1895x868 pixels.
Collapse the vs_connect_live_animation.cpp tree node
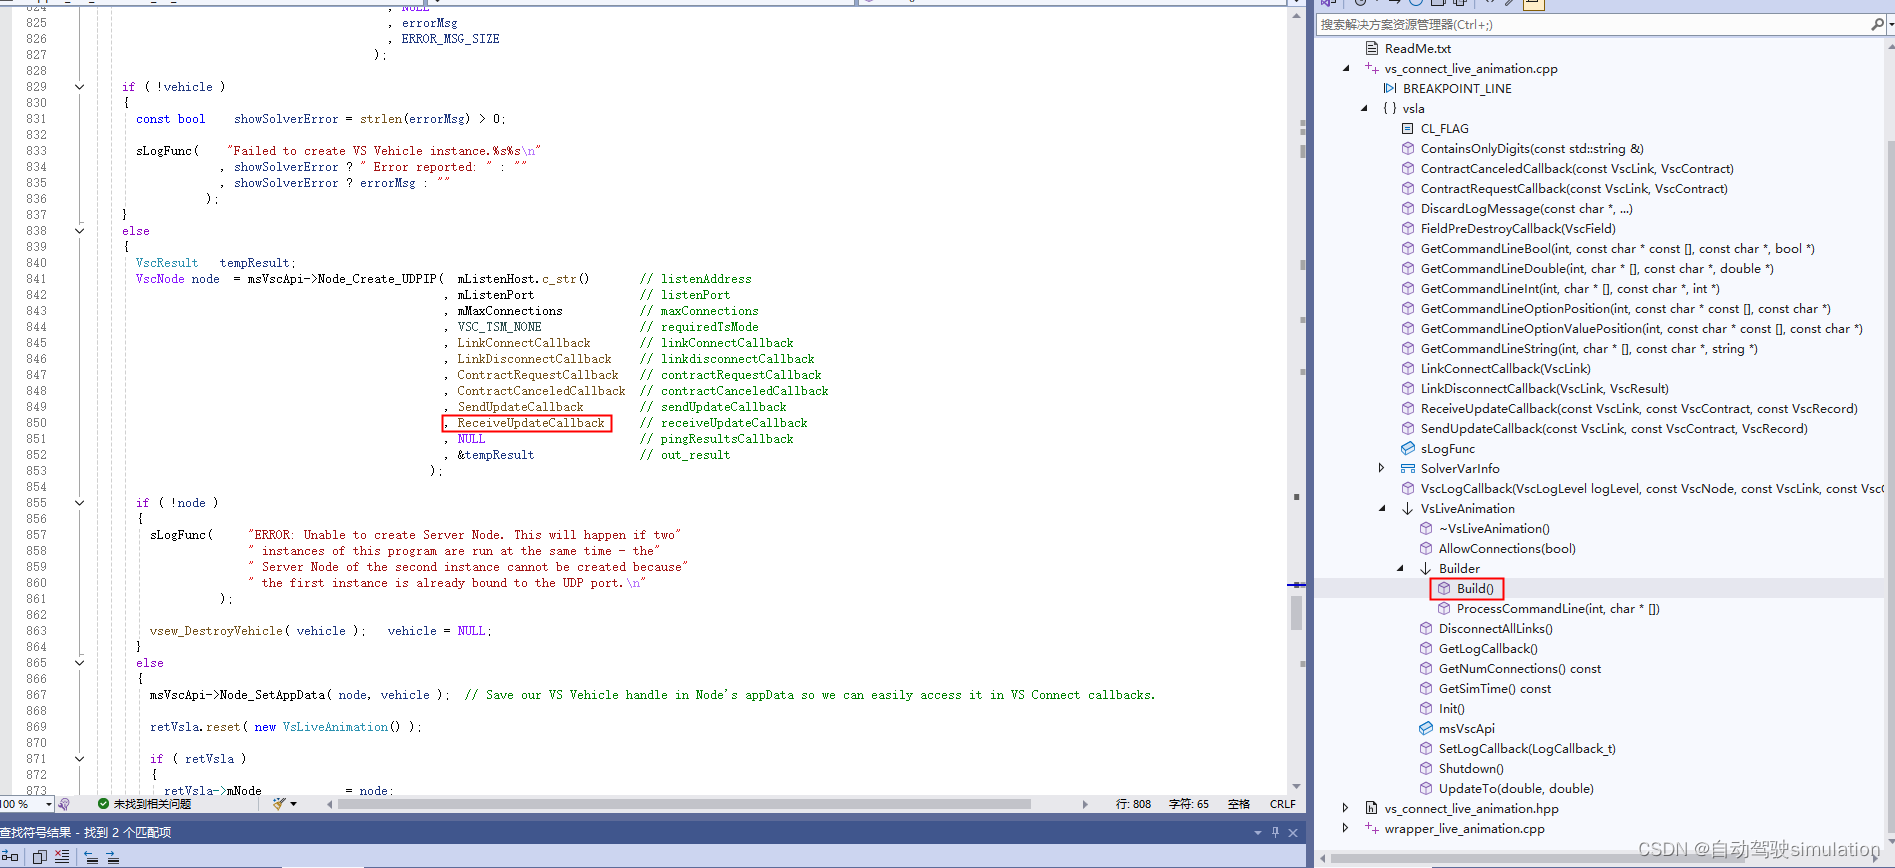pyautogui.click(x=1346, y=68)
